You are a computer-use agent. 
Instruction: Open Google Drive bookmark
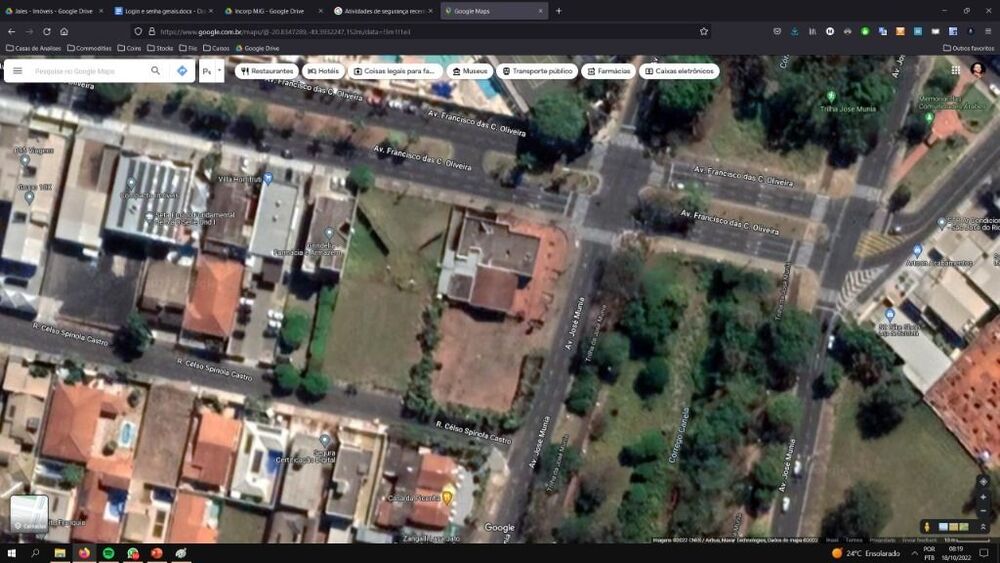tap(258, 48)
